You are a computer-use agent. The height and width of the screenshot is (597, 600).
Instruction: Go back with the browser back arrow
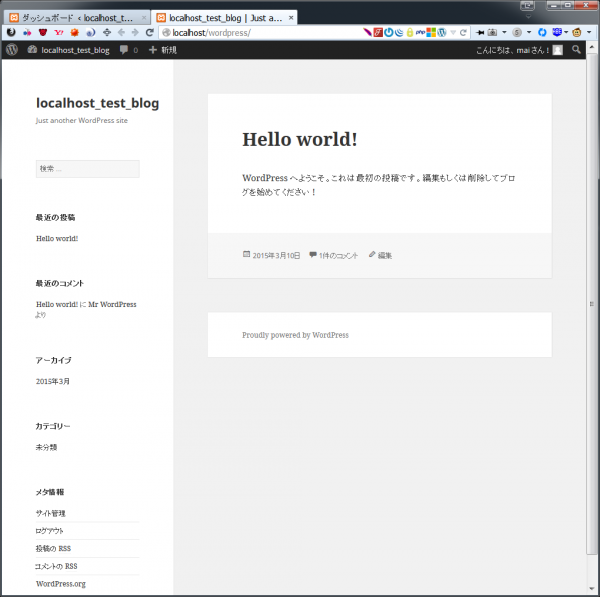(x=121, y=33)
